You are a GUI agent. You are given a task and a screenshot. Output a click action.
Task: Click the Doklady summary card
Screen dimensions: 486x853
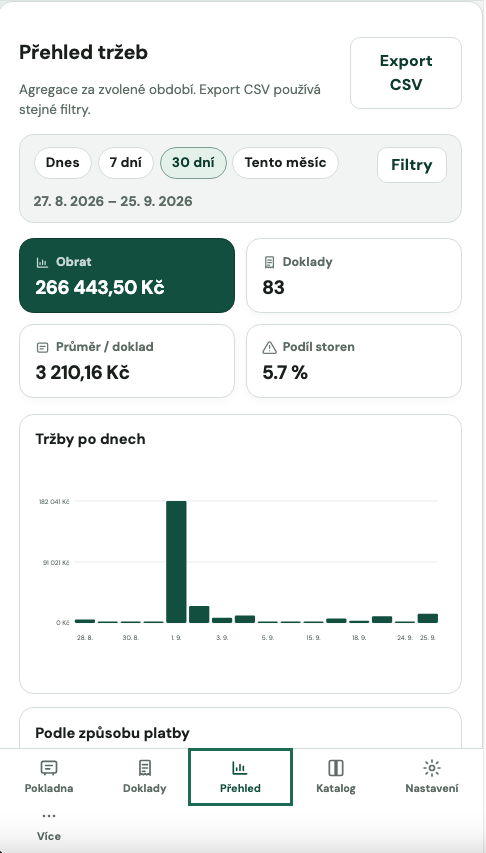[x=354, y=275]
